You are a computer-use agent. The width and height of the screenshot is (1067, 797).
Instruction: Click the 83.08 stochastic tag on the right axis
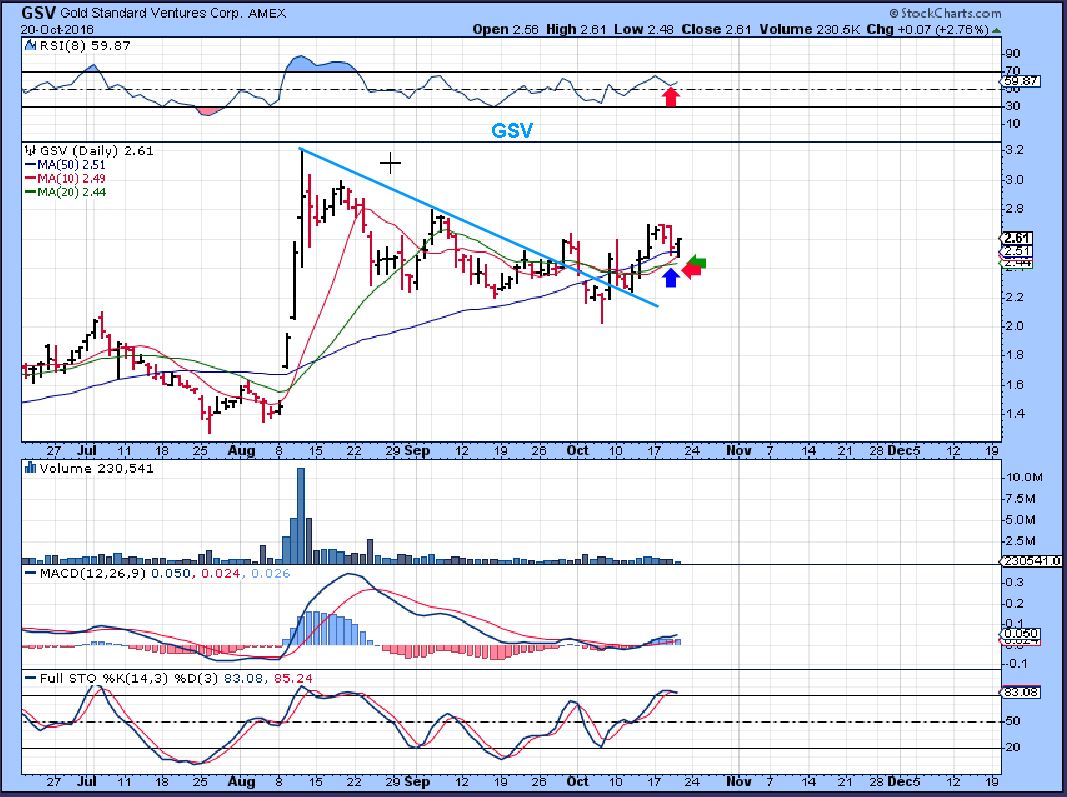[1019, 692]
